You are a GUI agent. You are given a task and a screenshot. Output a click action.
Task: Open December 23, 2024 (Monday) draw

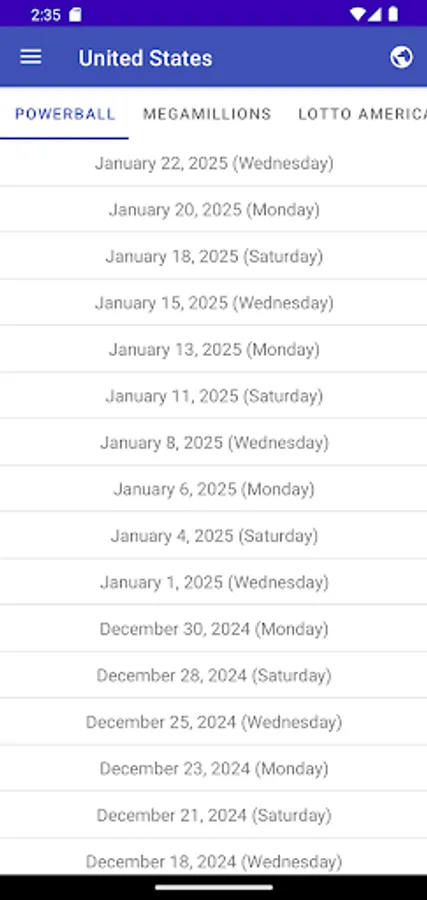pyautogui.click(x=214, y=768)
